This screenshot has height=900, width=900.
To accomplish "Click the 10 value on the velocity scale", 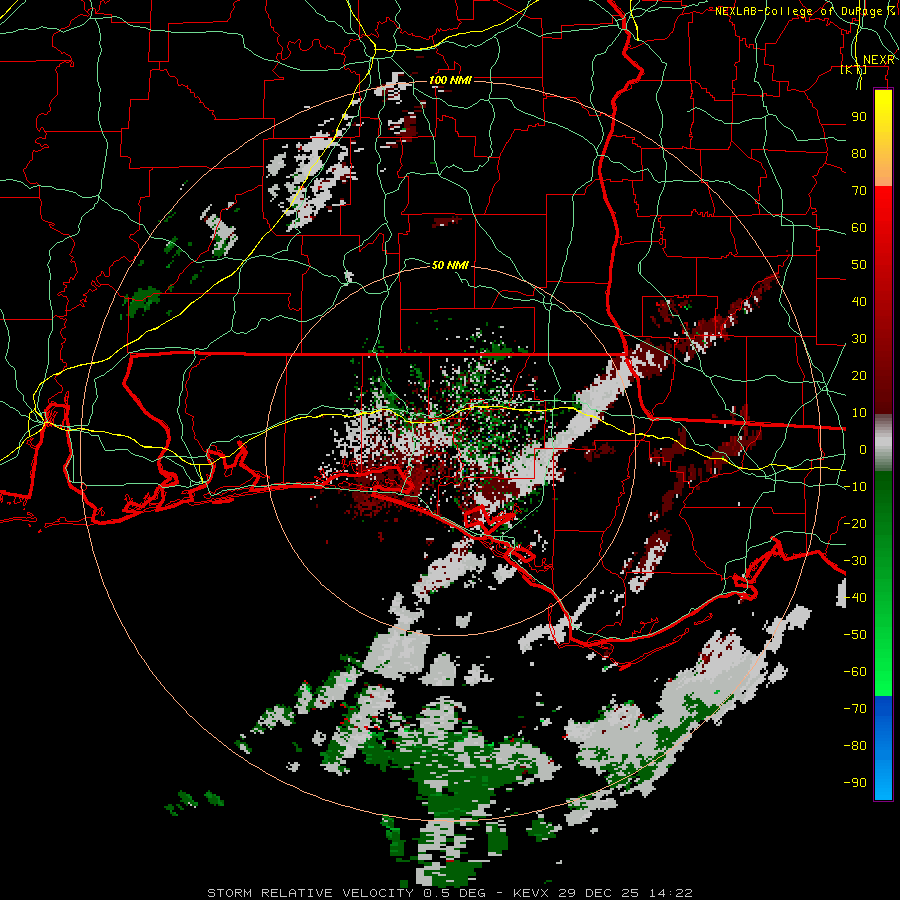I will coord(859,413).
